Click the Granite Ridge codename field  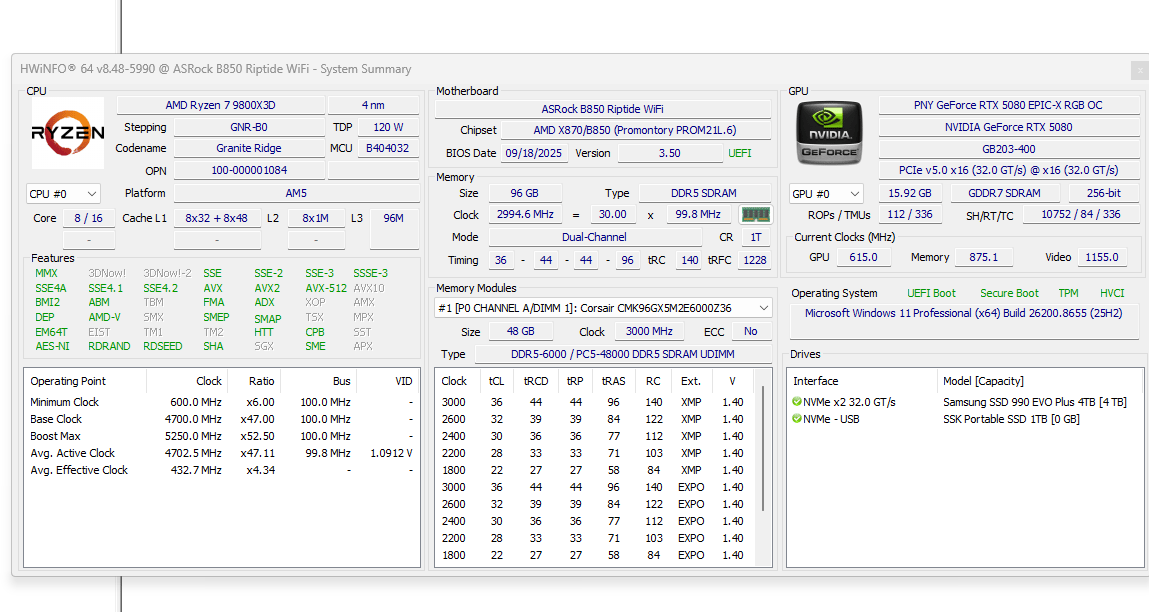pyautogui.click(x=249, y=148)
